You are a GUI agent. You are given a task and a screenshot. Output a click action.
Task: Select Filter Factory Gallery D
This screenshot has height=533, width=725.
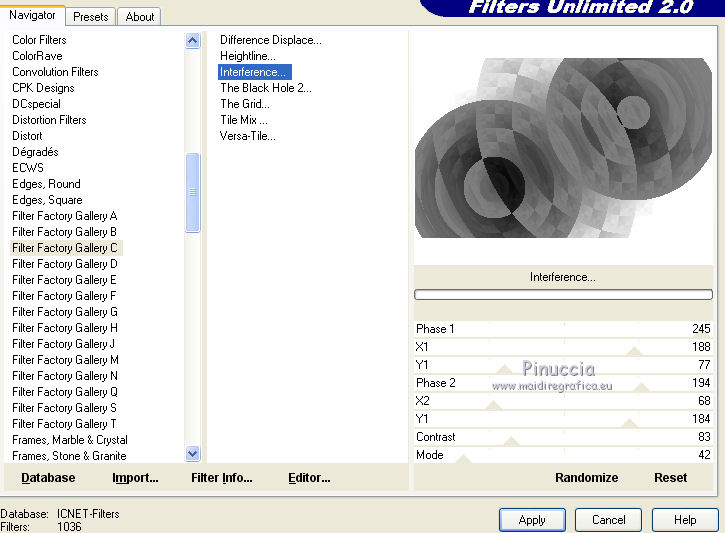tap(65, 264)
